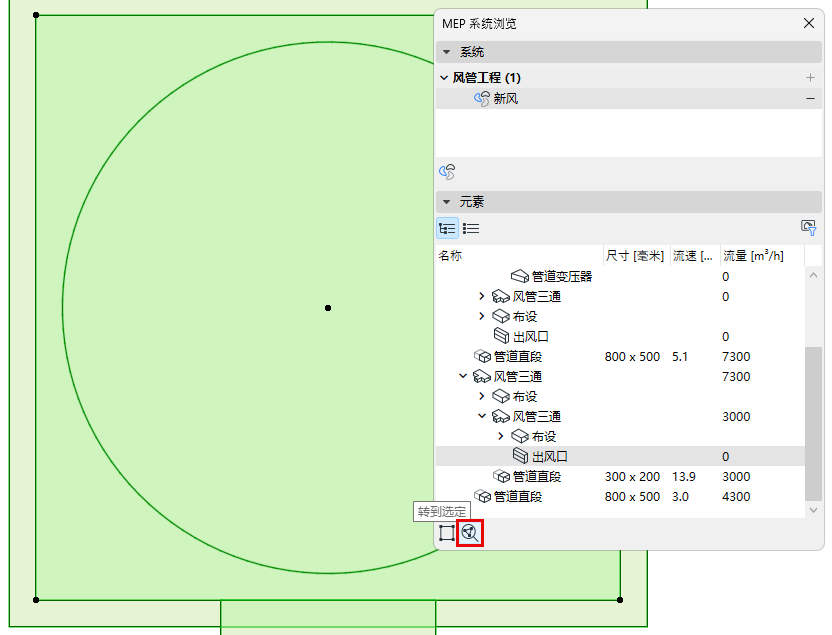Click the 新风 fan icon
This screenshot has width=832, height=635.
(482, 99)
